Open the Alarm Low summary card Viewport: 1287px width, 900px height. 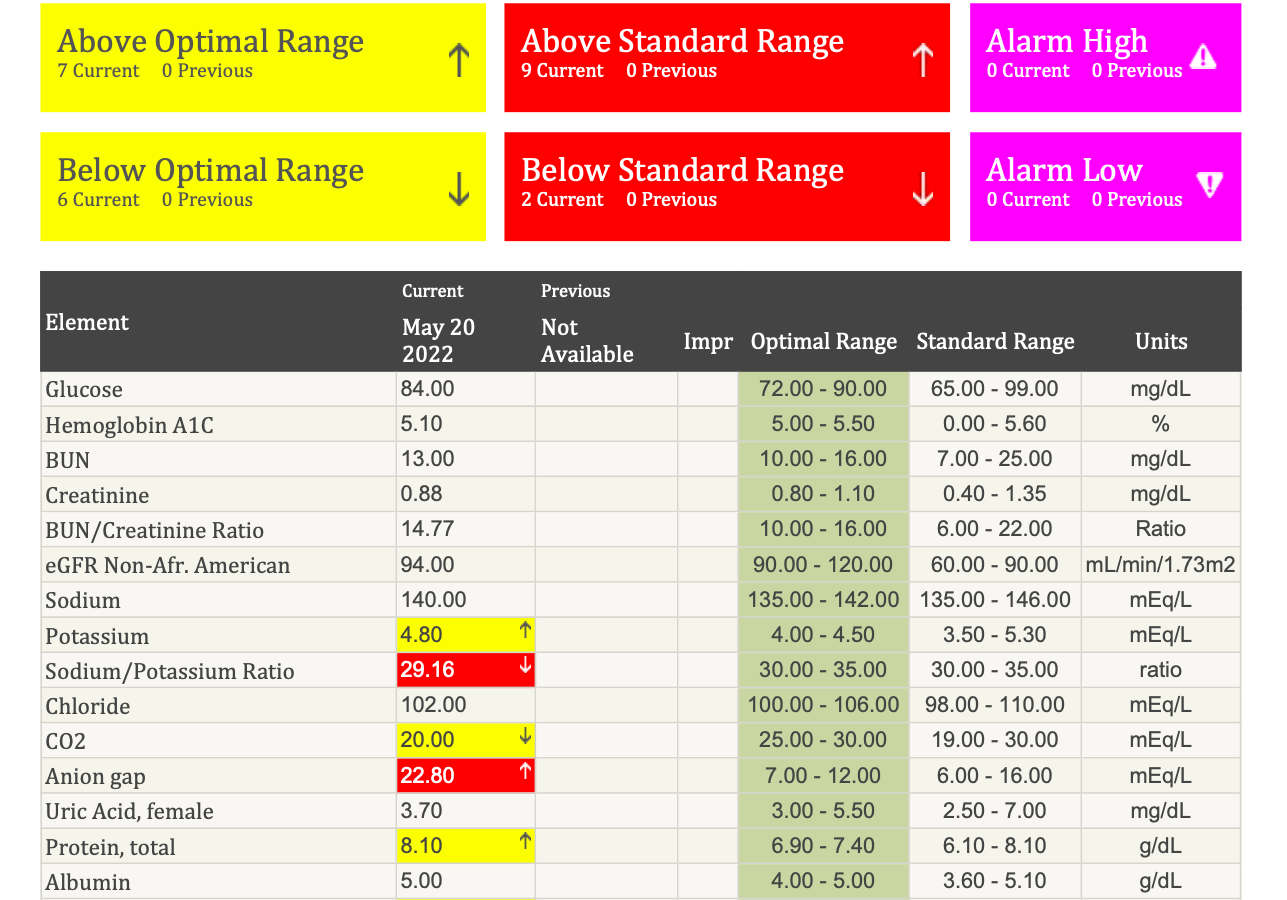1105,186
